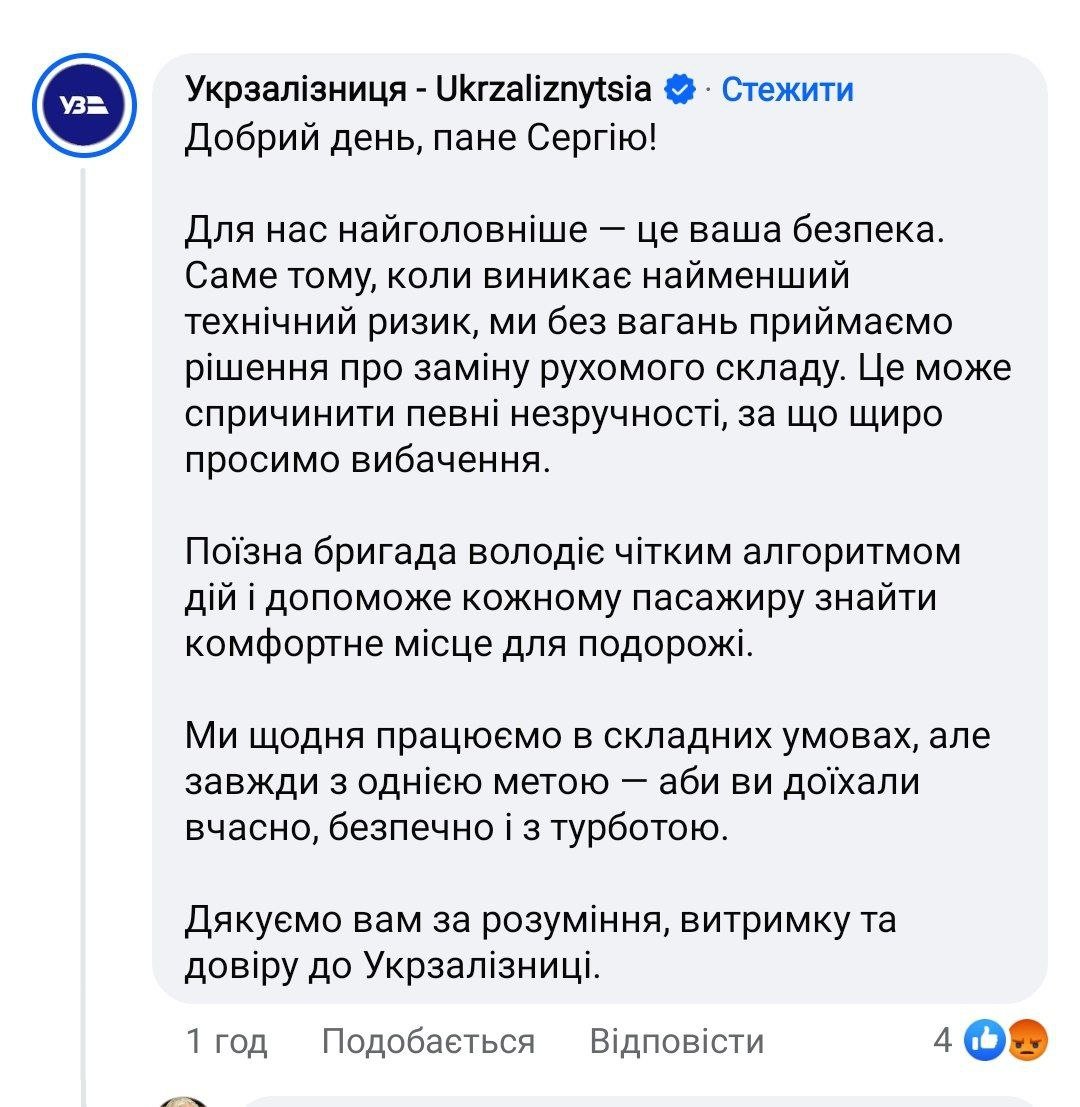Click the sentence Для нас найголовніше — це ваша безпека
This screenshot has width=1080, height=1107.
click(564, 230)
